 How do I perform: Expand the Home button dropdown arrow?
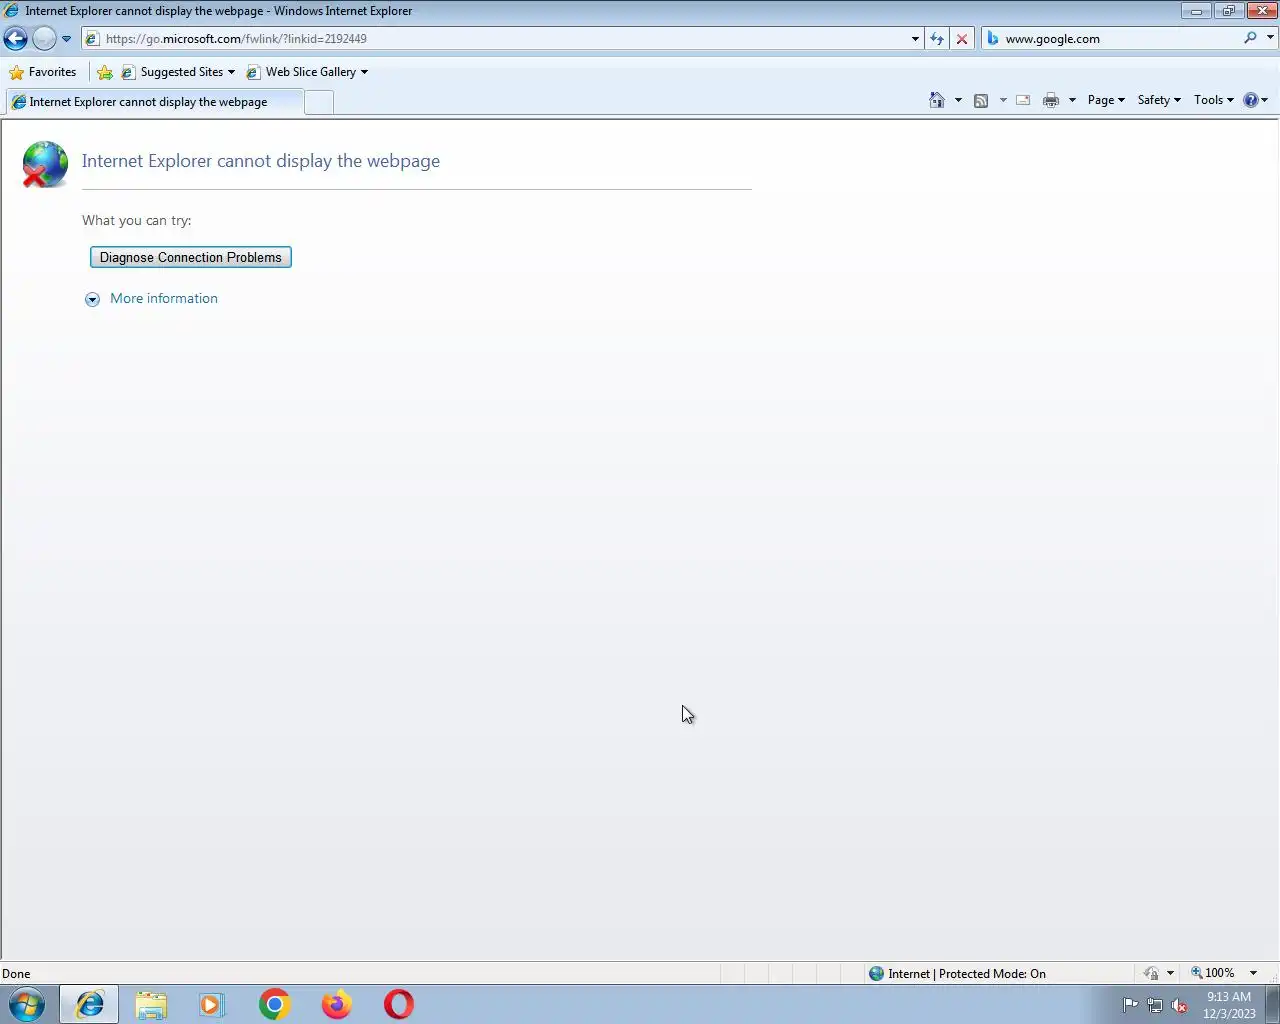(x=958, y=100)
